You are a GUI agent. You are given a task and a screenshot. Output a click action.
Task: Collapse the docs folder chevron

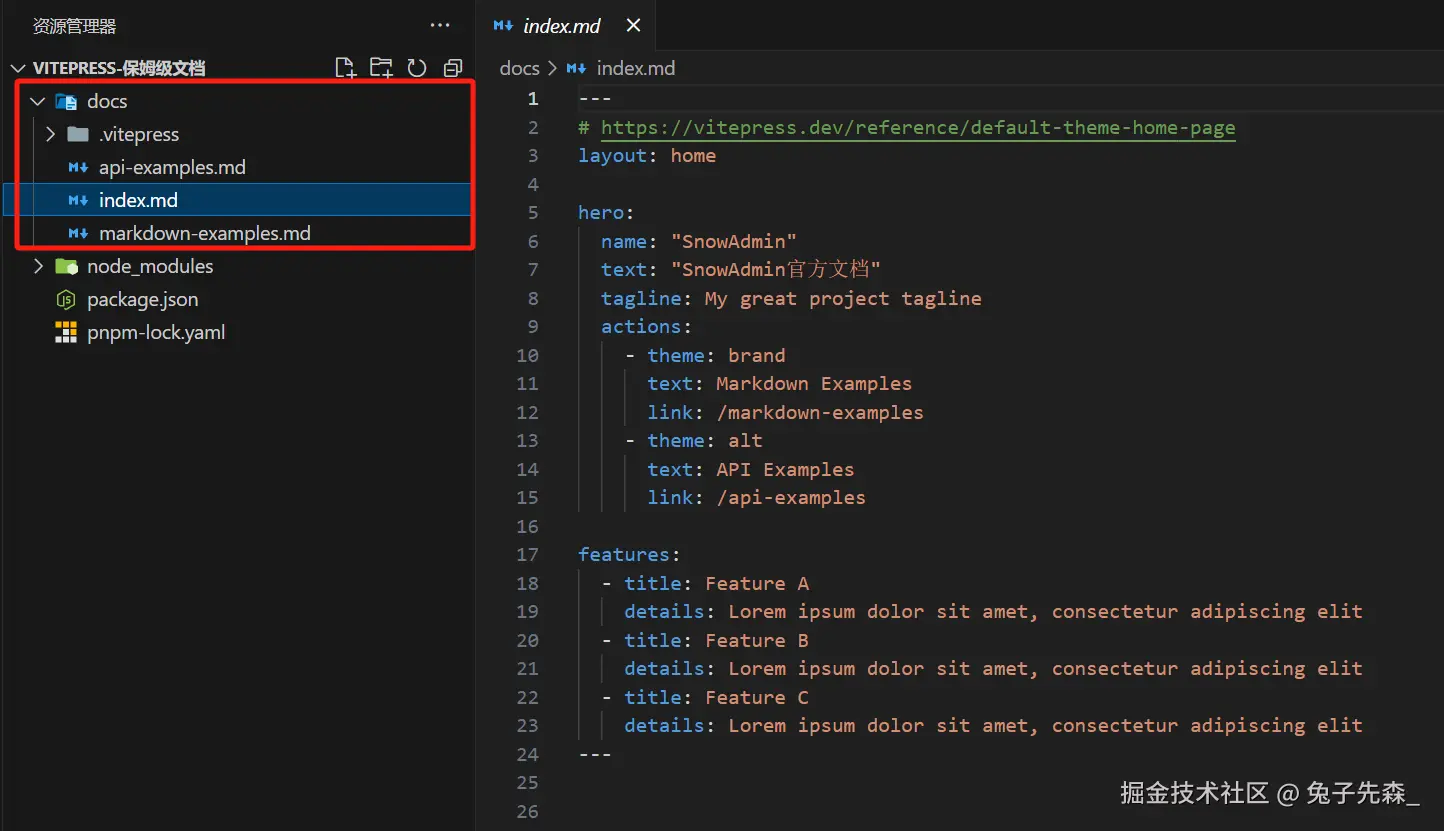pos(38,101)
